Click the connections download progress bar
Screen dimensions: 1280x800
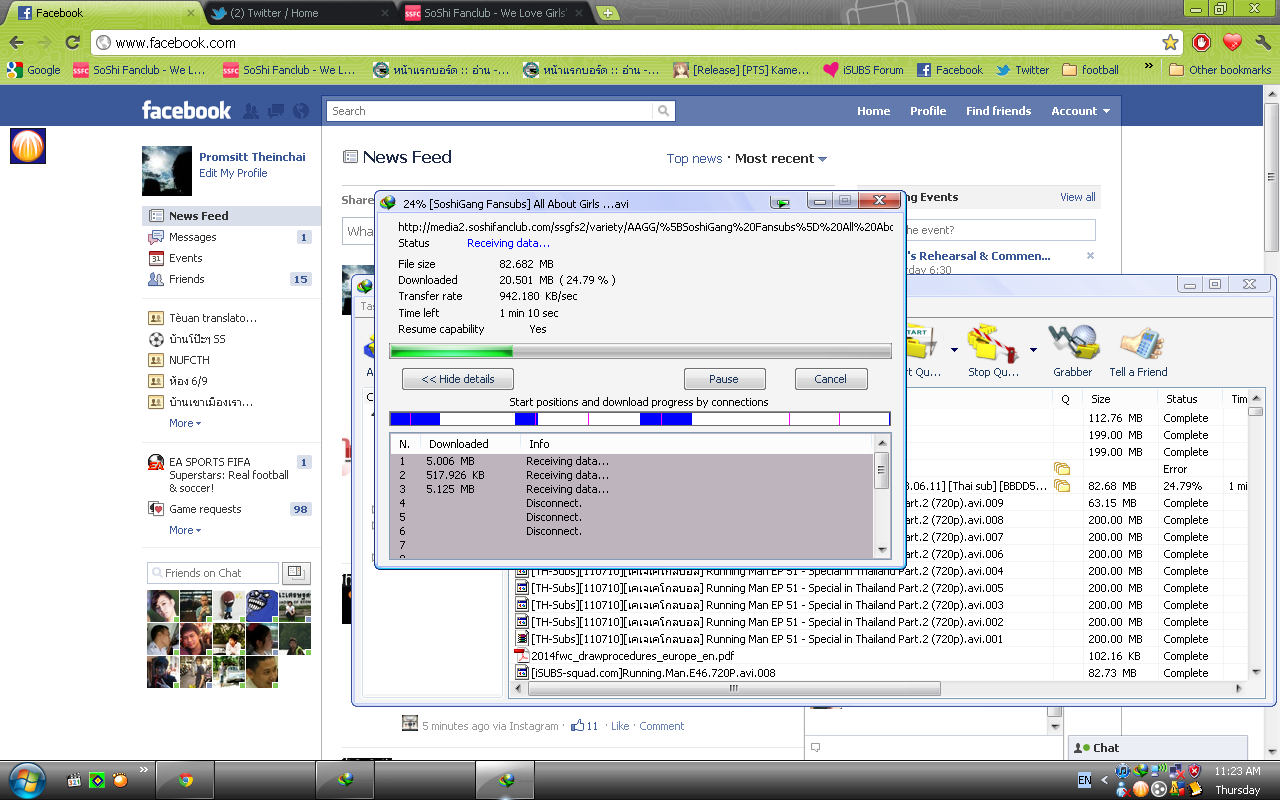(x=640, y=419)
